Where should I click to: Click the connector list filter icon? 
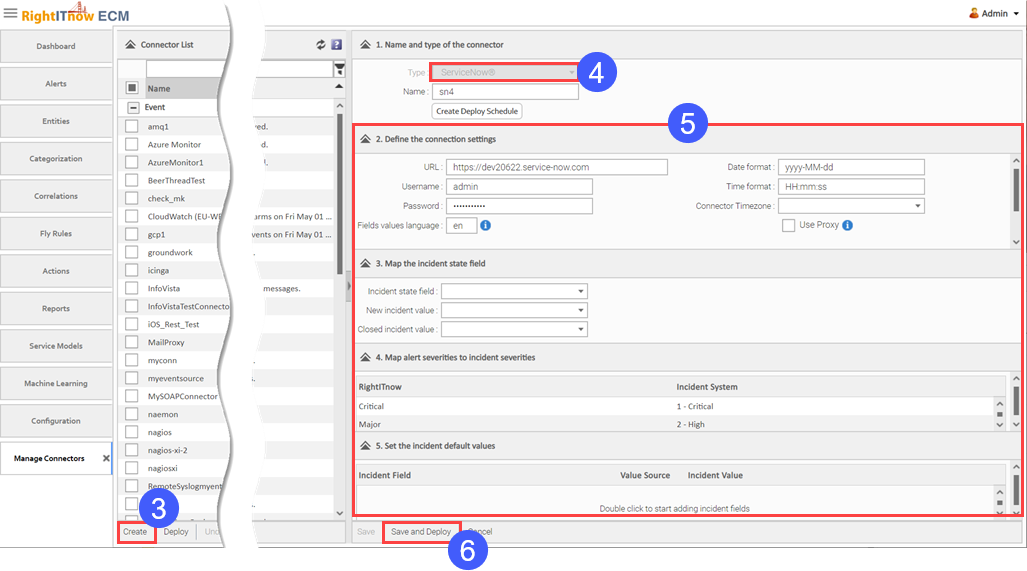[x=339, y=69]
